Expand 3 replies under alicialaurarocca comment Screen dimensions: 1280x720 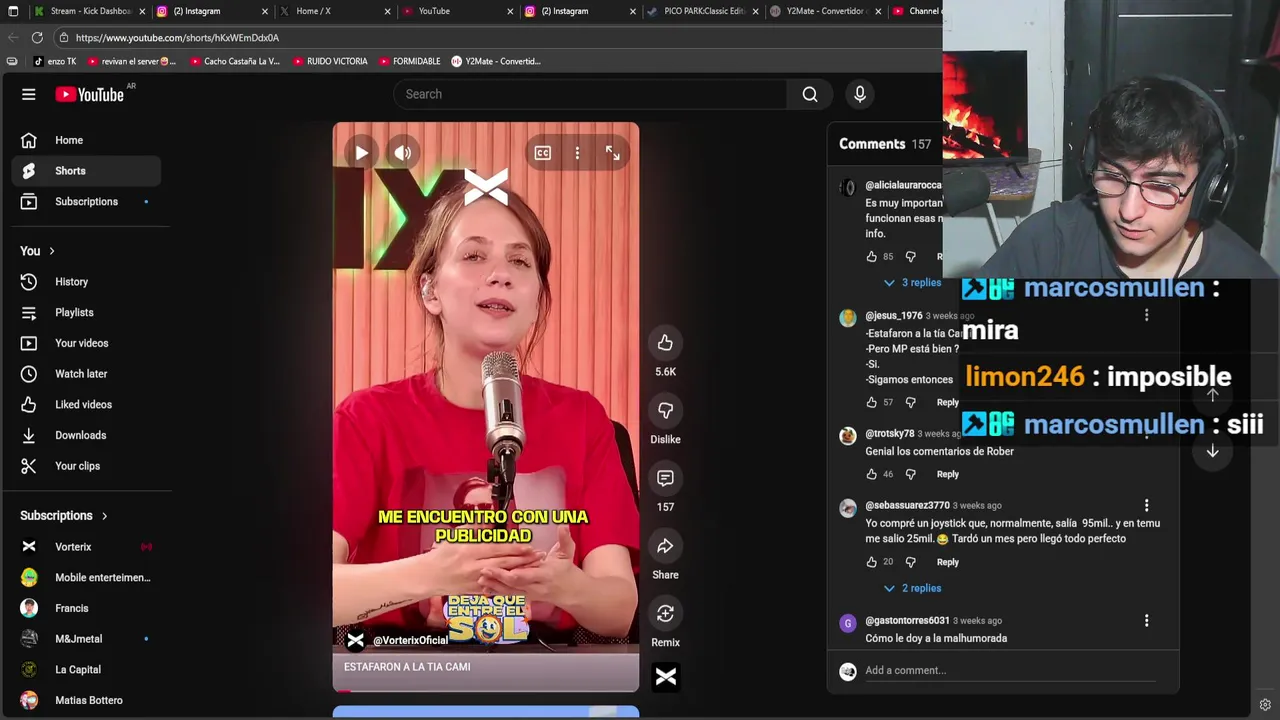912,283
